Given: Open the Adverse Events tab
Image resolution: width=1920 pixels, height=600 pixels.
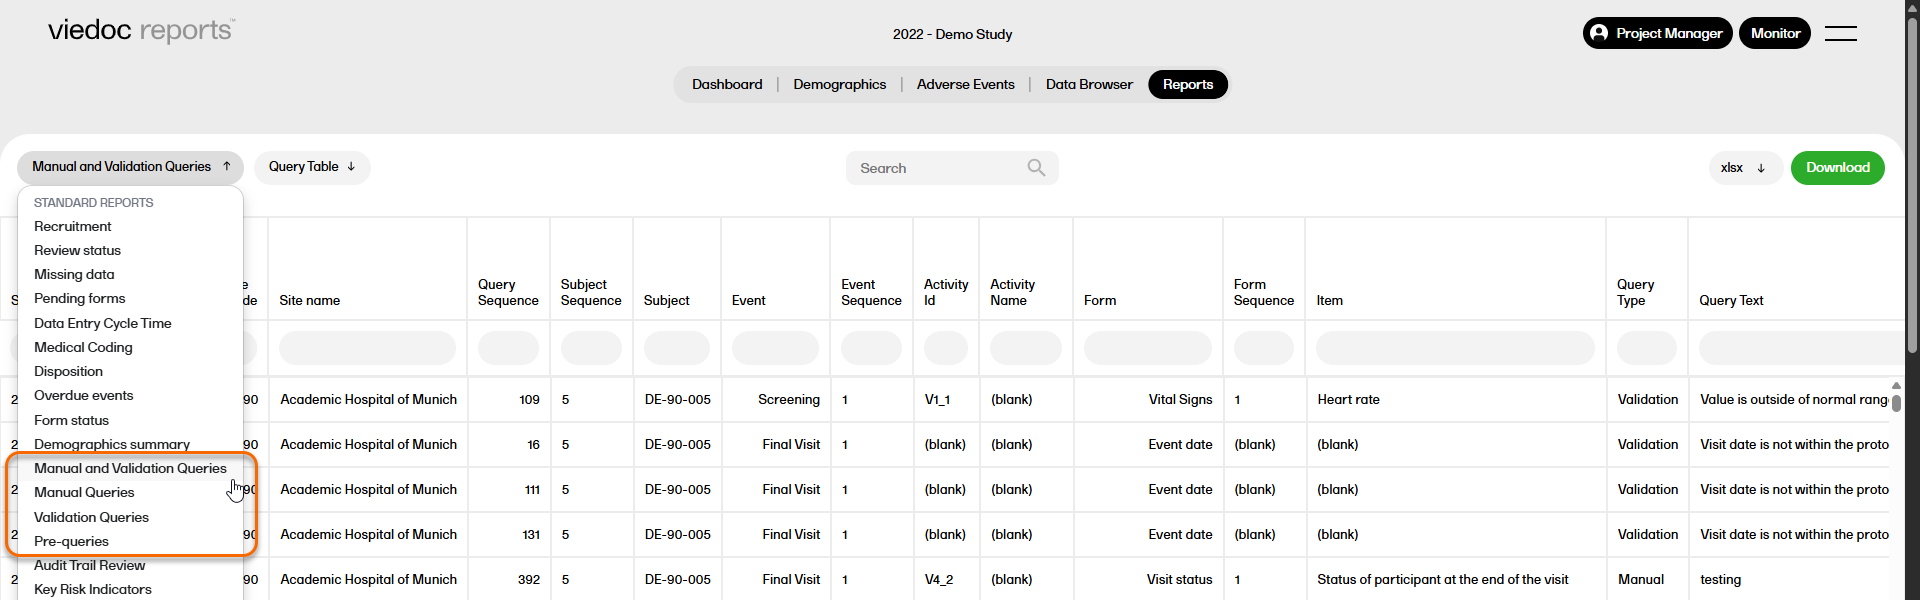Looking at the screenshot, I should click(x=965, y=85).
